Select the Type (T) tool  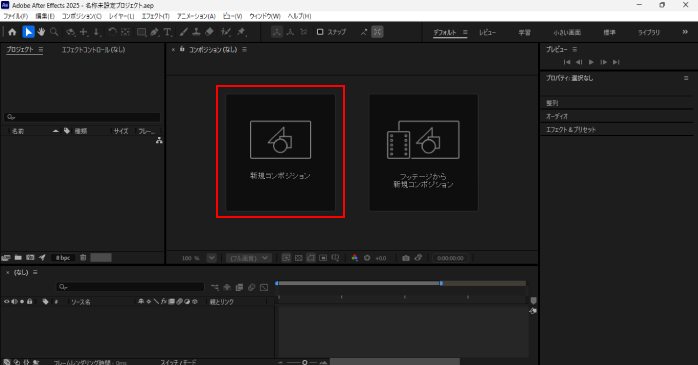pos(167,32)
